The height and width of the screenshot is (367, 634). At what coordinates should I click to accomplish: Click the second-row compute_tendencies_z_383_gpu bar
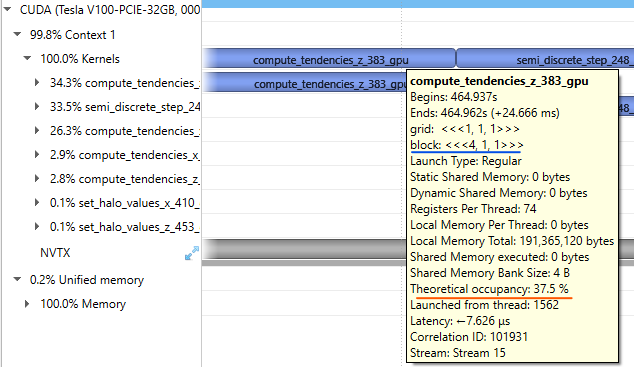click(x=304, y=83)
